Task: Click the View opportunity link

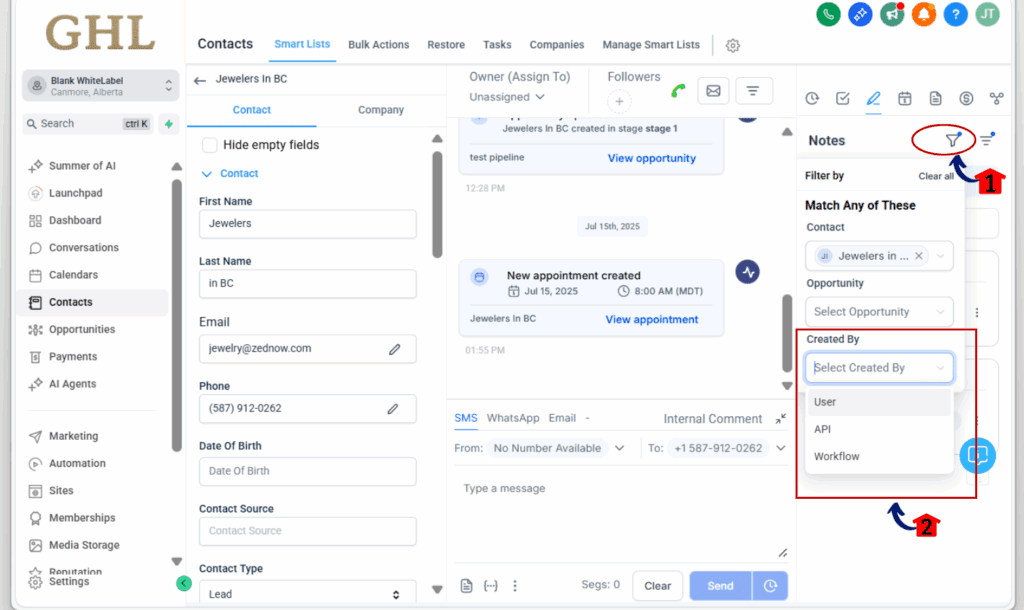Action: click(652, 158)
